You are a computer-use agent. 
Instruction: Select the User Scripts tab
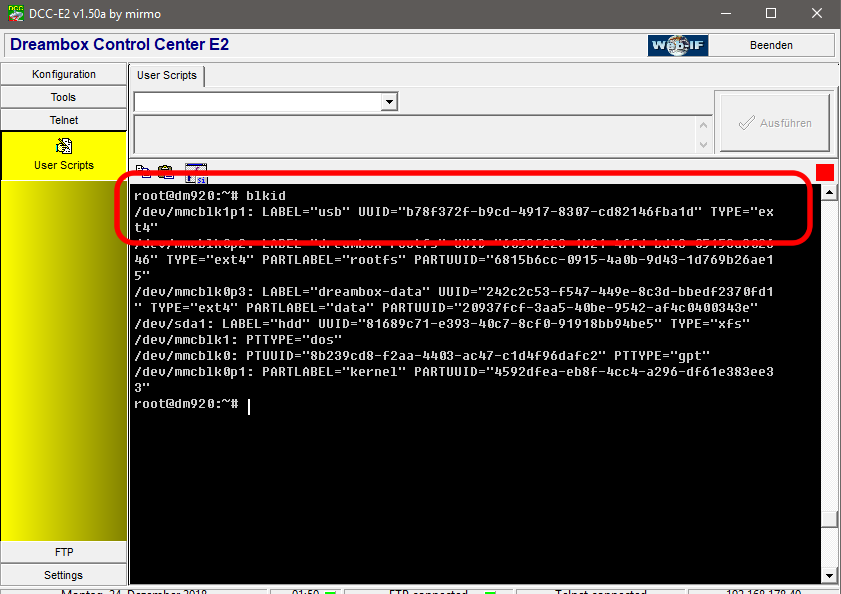click(166, 76)
